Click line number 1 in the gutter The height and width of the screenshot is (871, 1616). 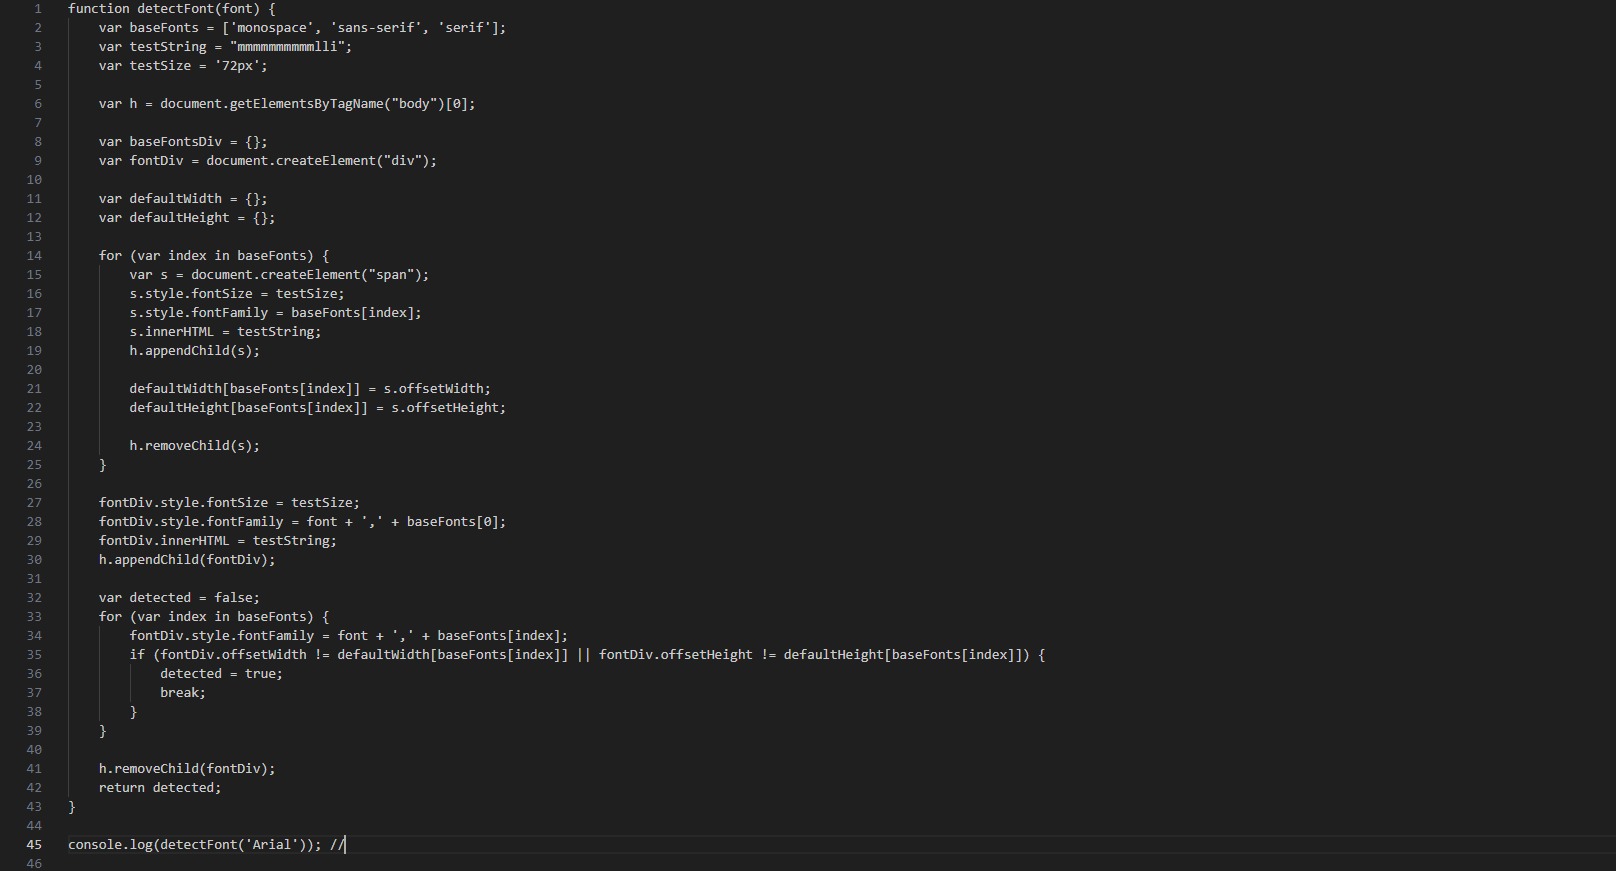[38, 8]
